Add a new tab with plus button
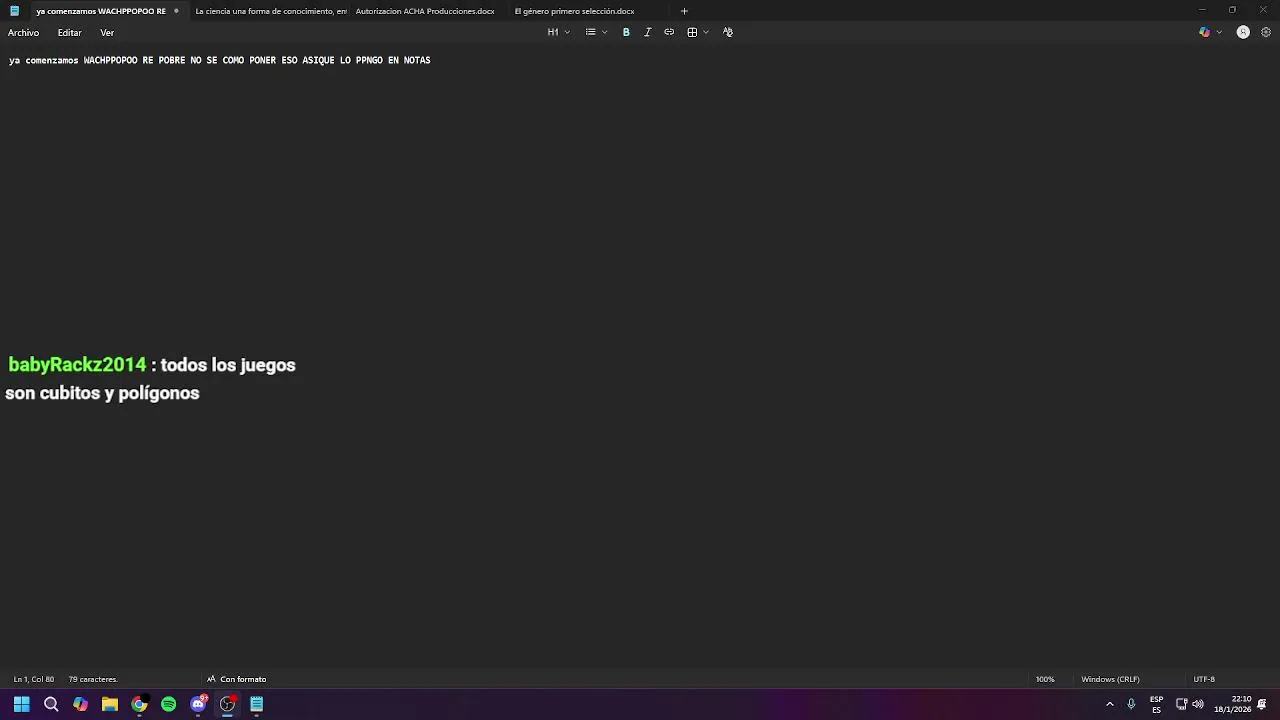The image size is (1280, 720). tap(684, 11)
